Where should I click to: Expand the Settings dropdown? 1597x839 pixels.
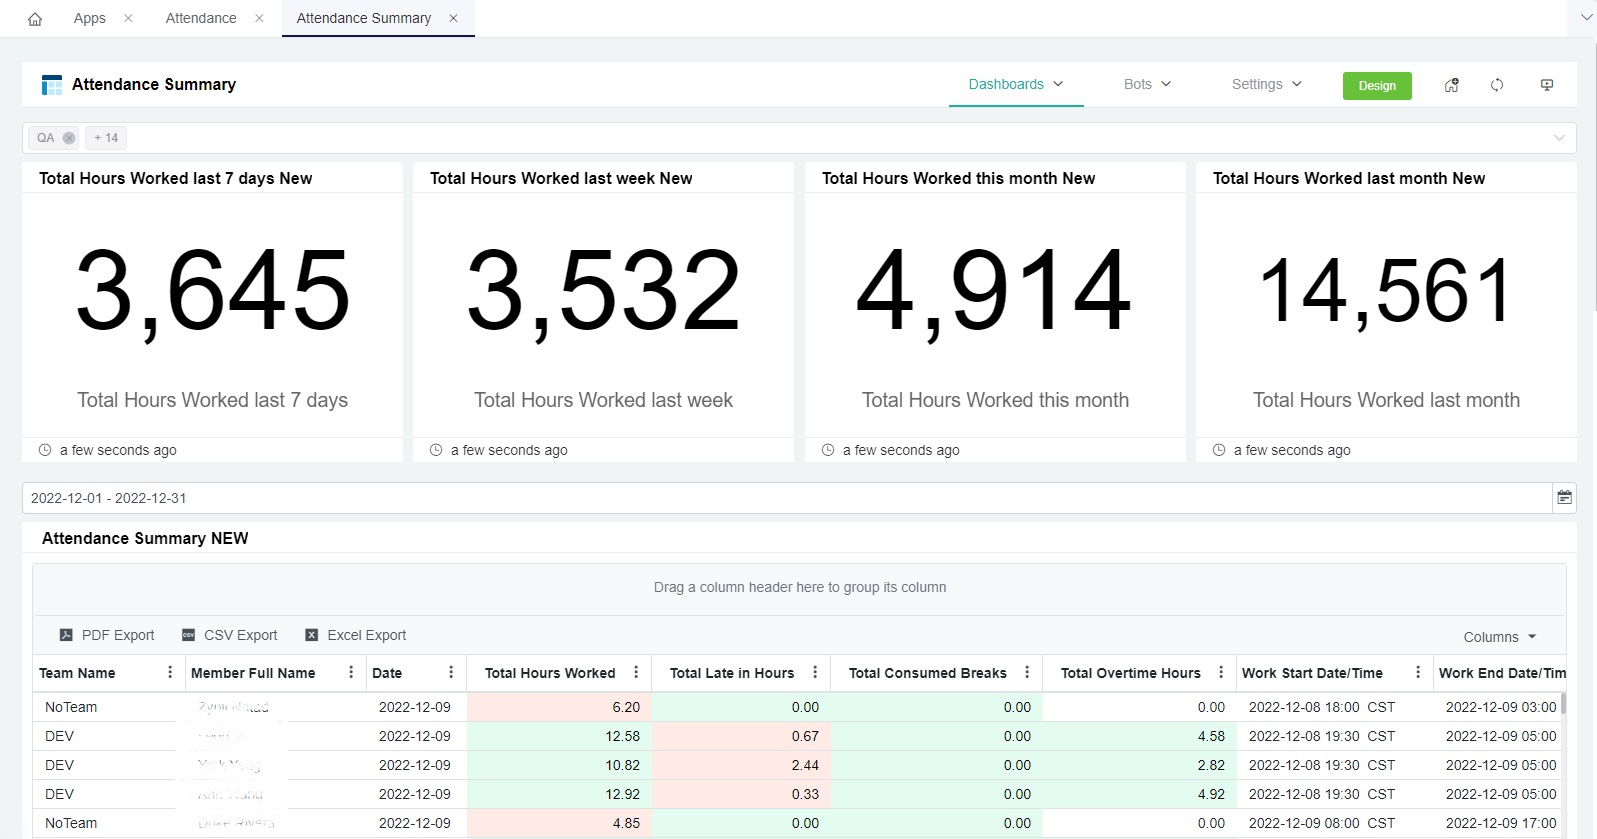coord(1266,84)
